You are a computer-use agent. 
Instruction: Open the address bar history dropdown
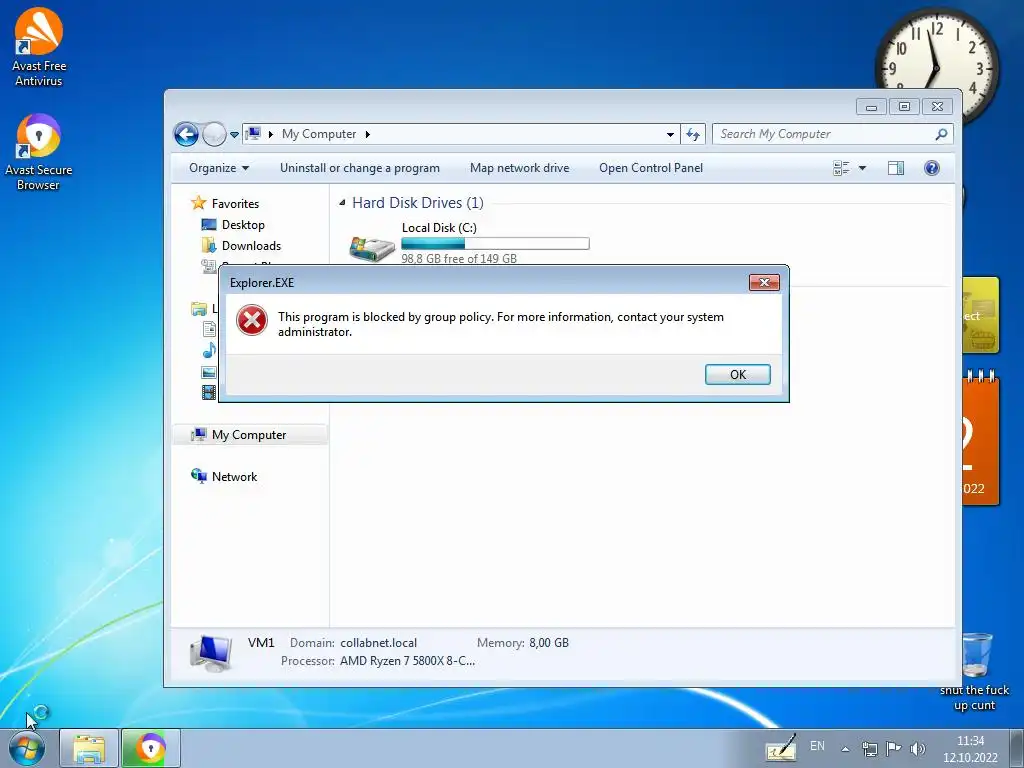pyautogui.click(x=670, y=135)
